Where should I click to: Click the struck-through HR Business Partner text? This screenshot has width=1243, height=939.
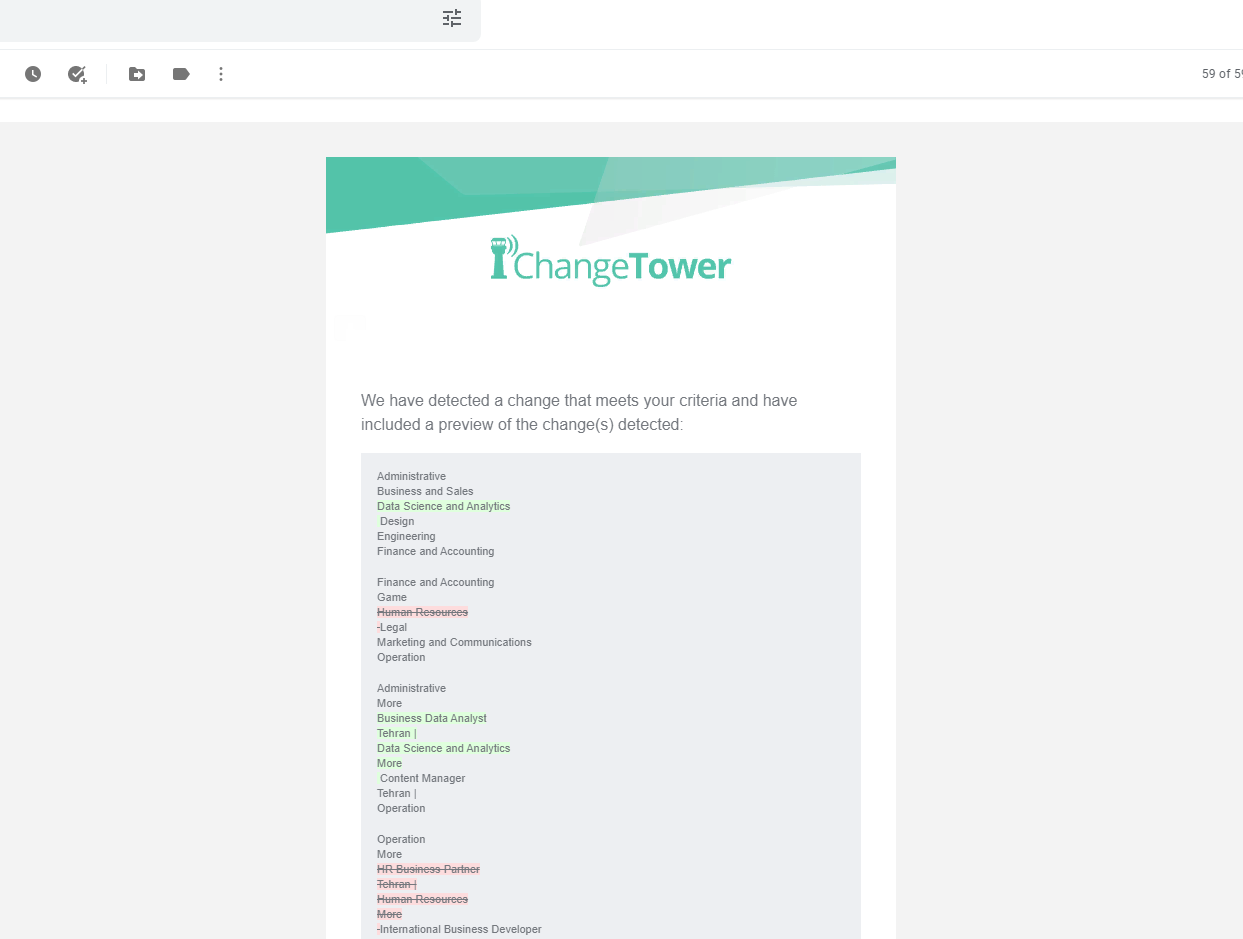[428, 869]
